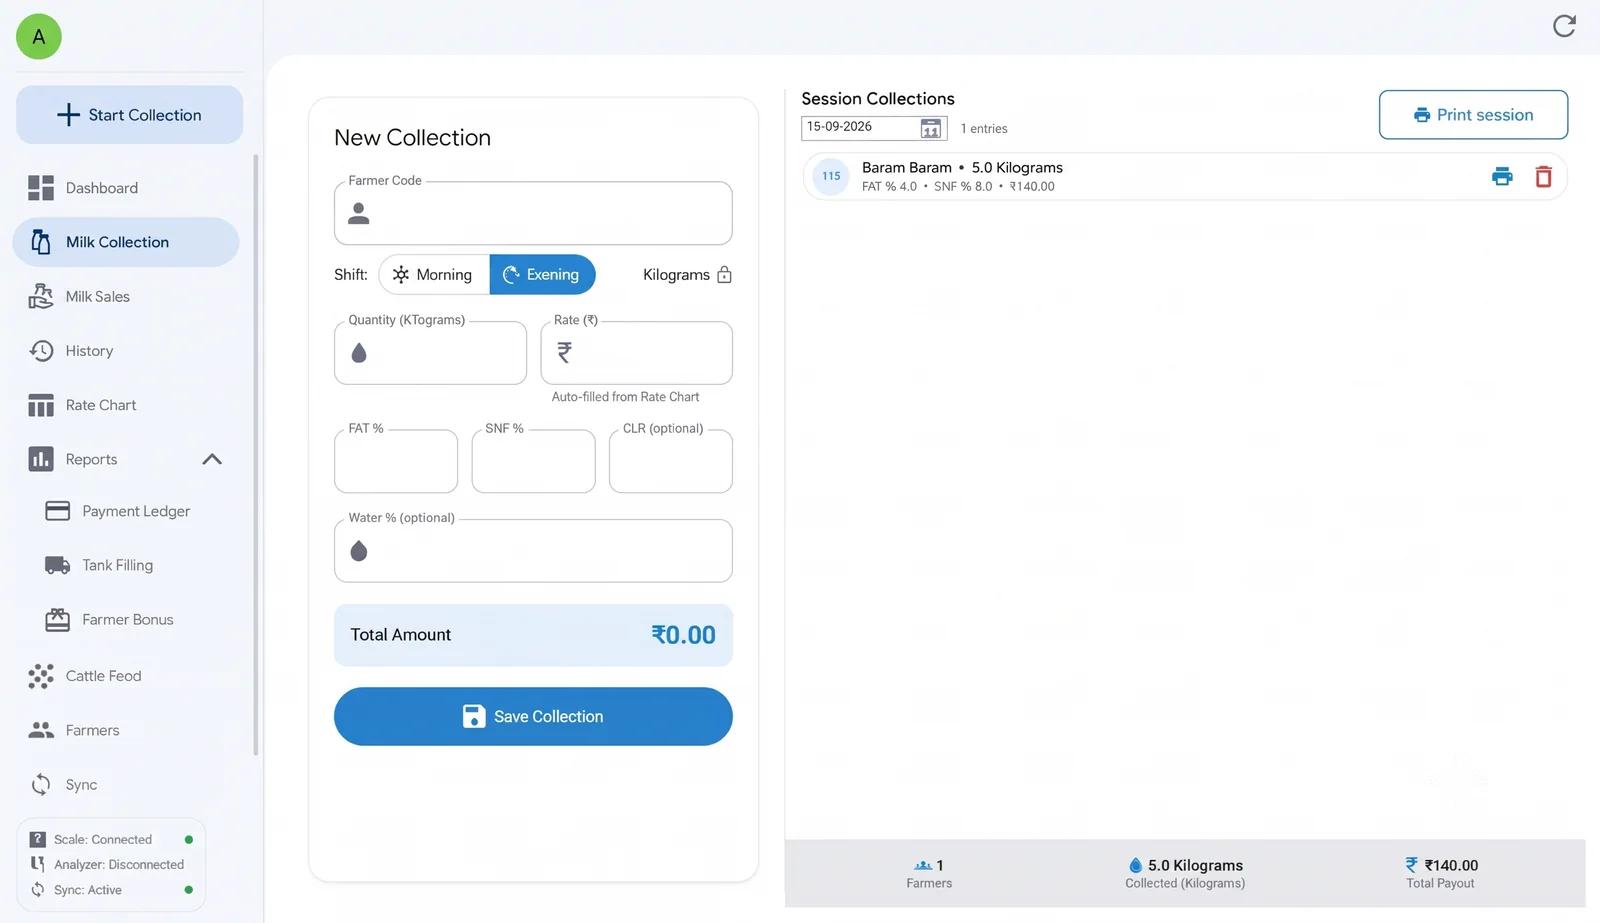The image size is (1600, 923).
Task: Click the Farmers people icon
Action: click(41, 730)
